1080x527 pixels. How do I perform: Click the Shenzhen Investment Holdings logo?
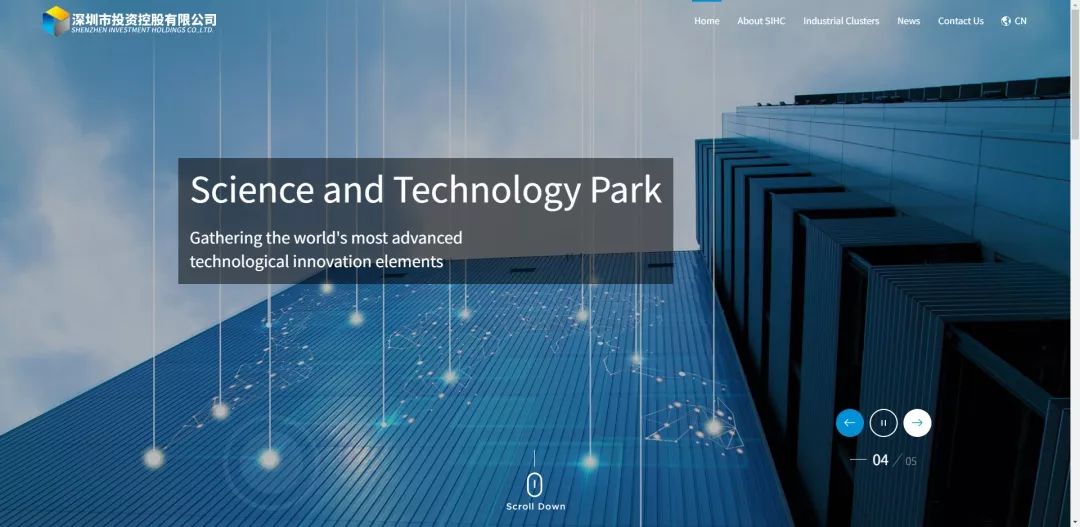129,21
